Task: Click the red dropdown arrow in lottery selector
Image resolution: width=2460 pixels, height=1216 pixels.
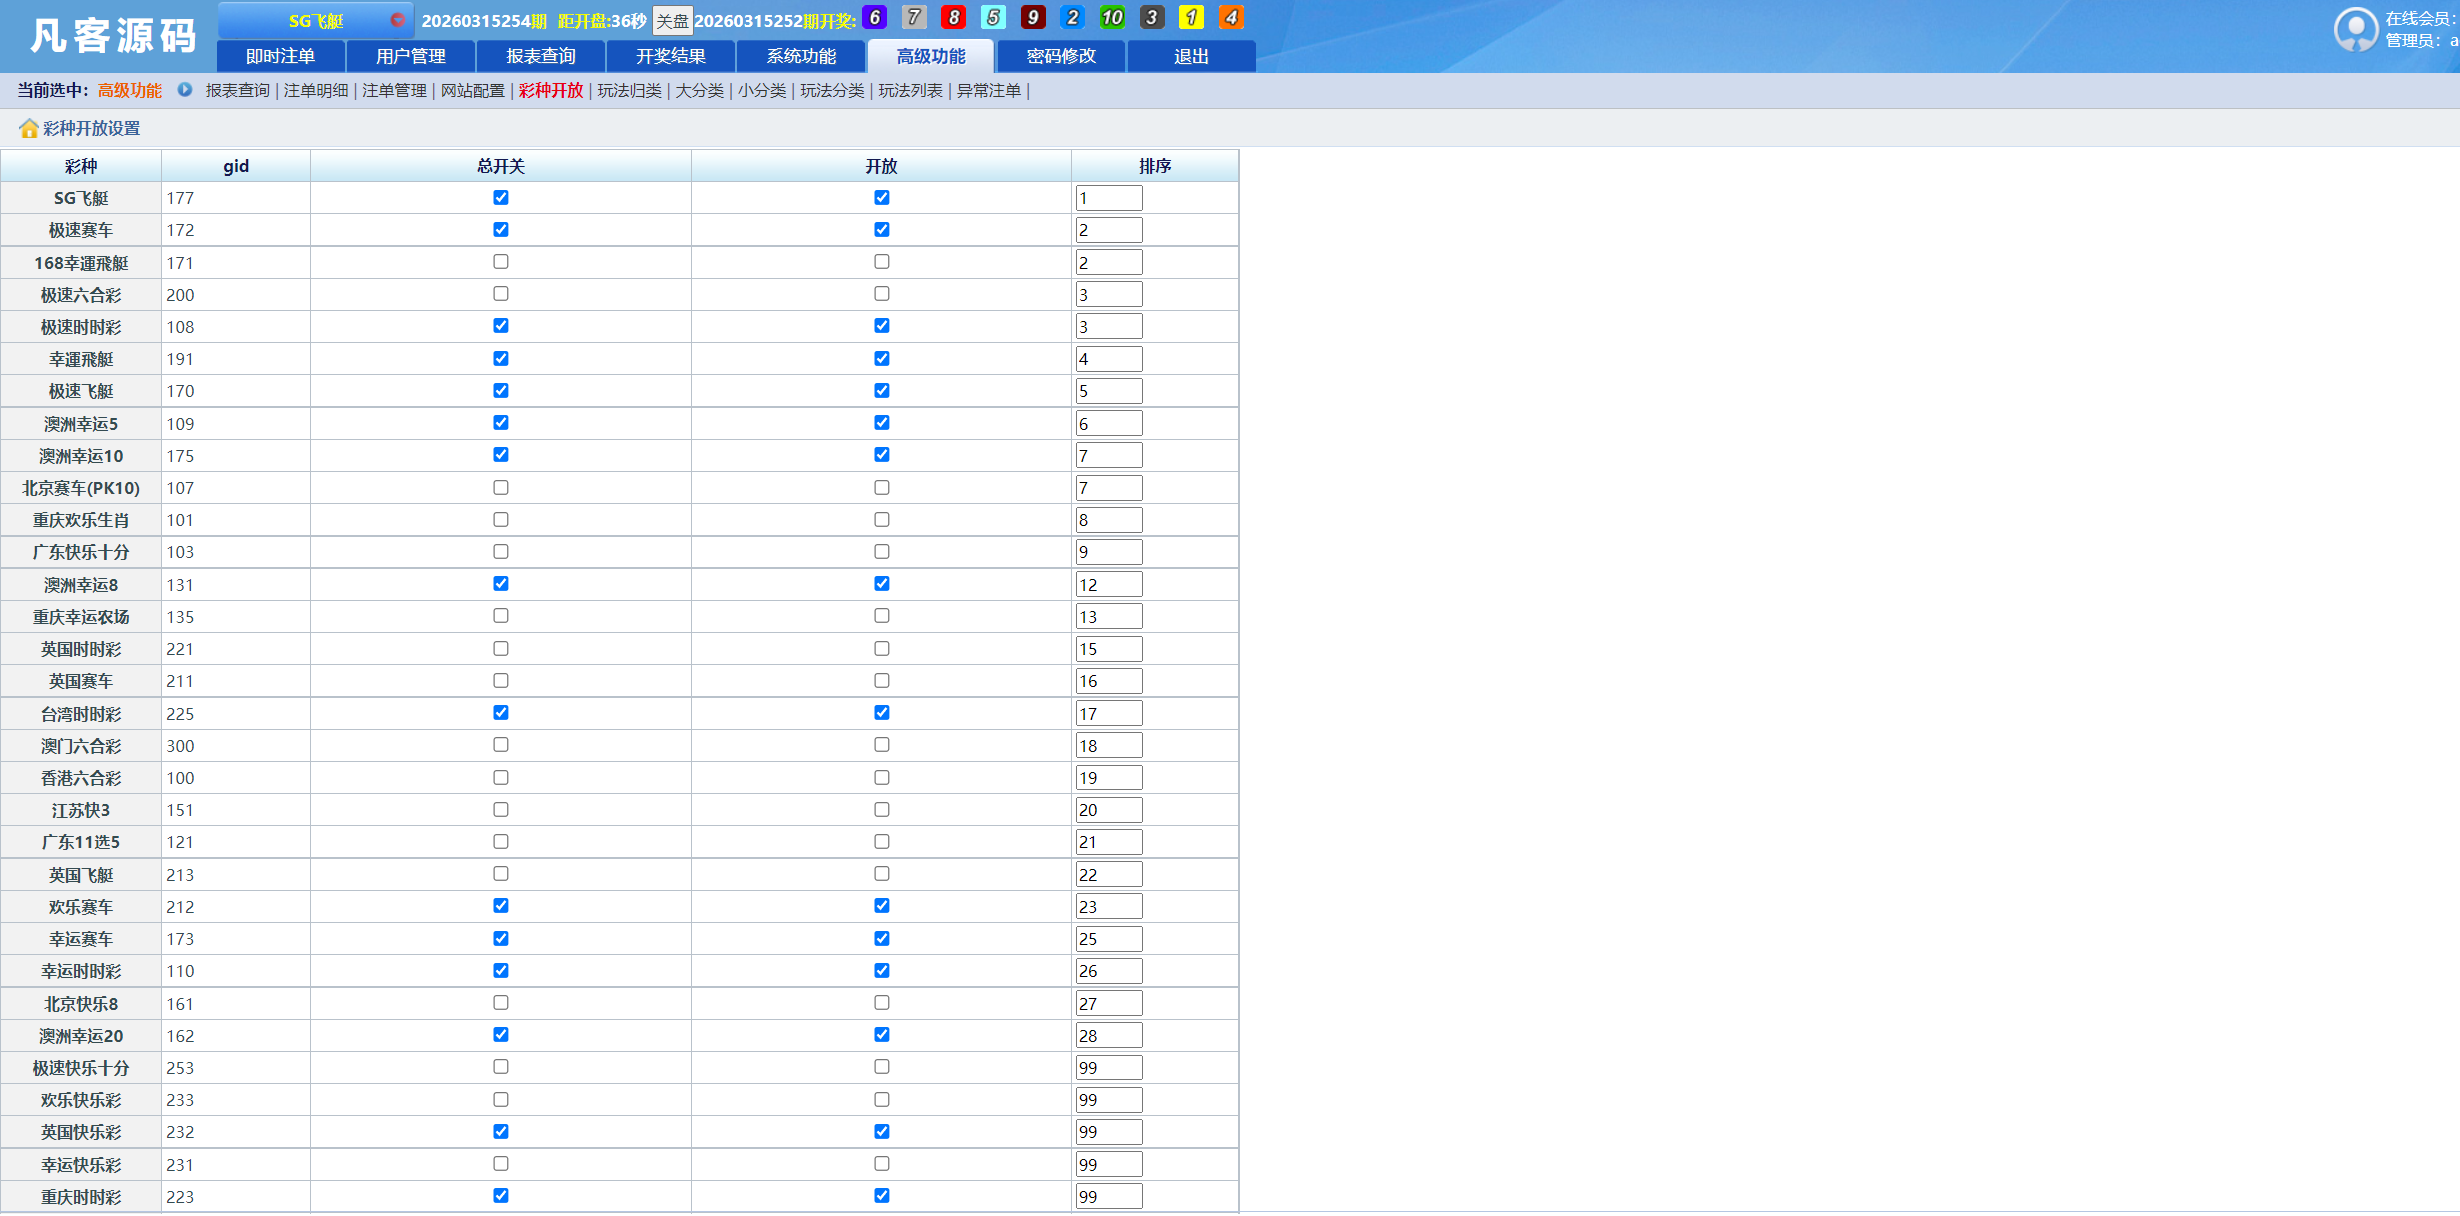Action: [x=397, y=20]
